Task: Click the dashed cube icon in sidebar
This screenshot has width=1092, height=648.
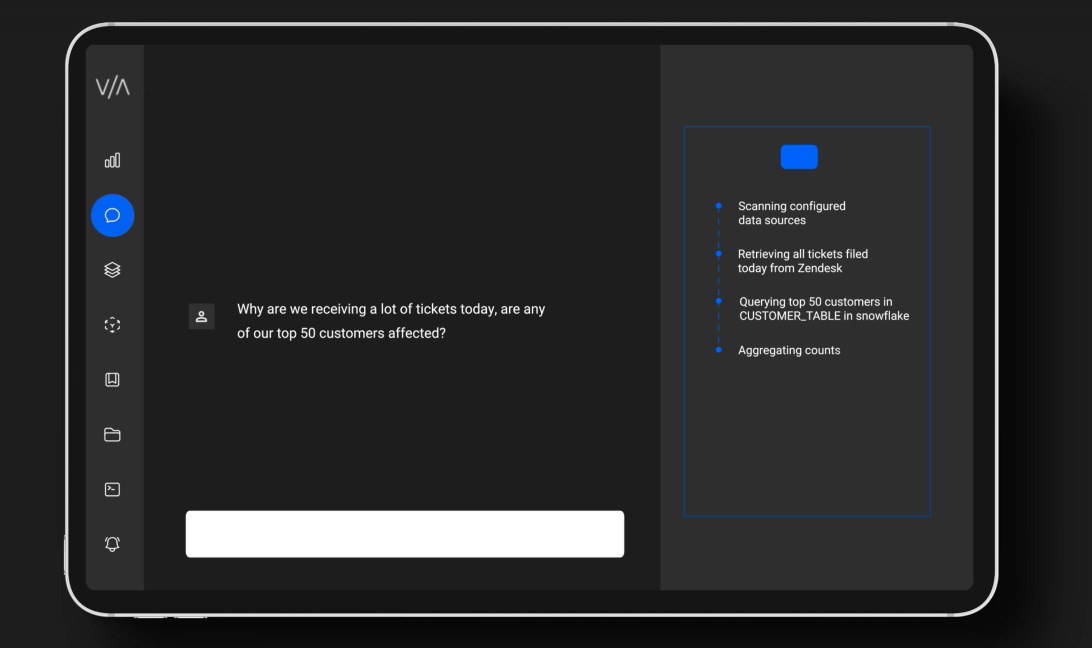Action: pyautogui.click(x=112, y=325)
